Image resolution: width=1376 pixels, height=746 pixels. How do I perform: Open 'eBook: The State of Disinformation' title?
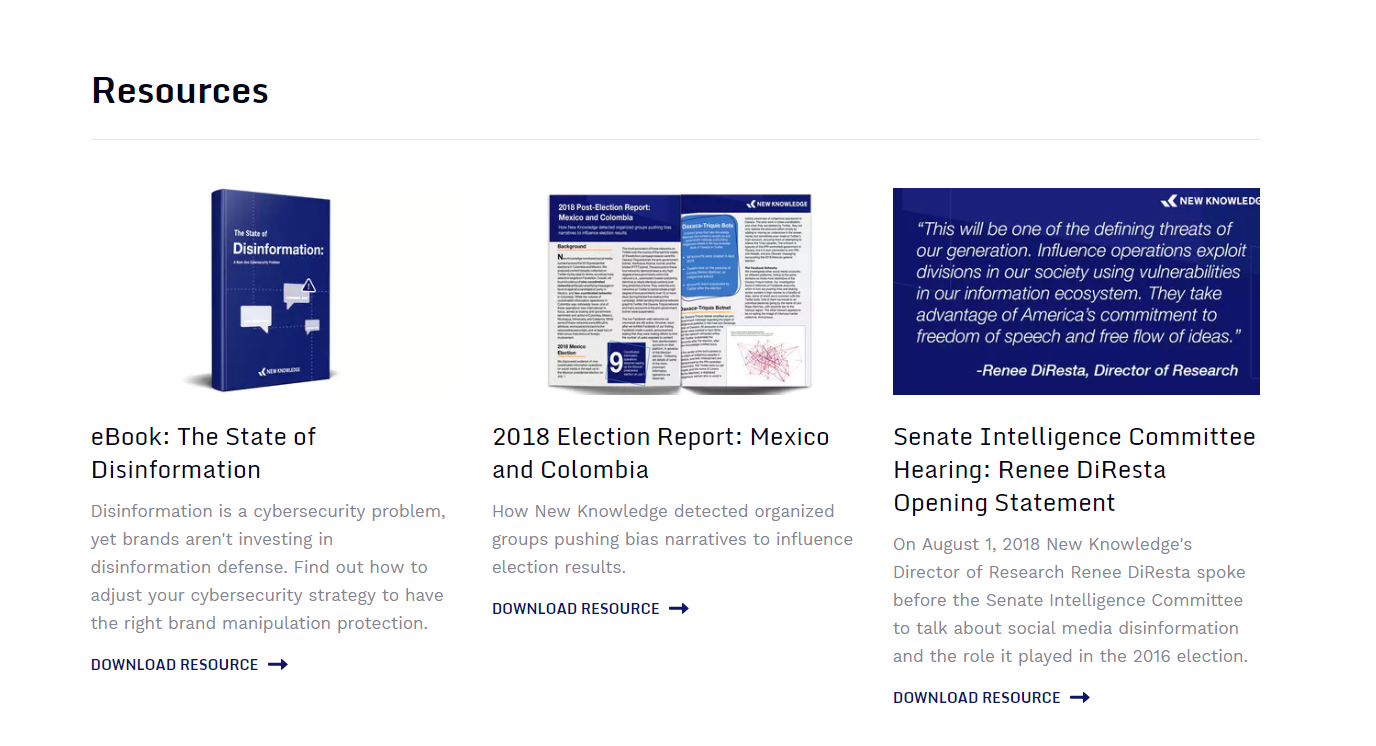coord(204,453)
